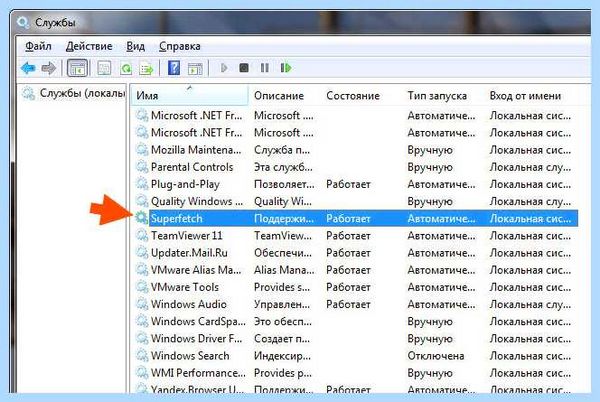The image size is (600, 402).
Task: Open the Справка menu
Action: pos(179,46)
